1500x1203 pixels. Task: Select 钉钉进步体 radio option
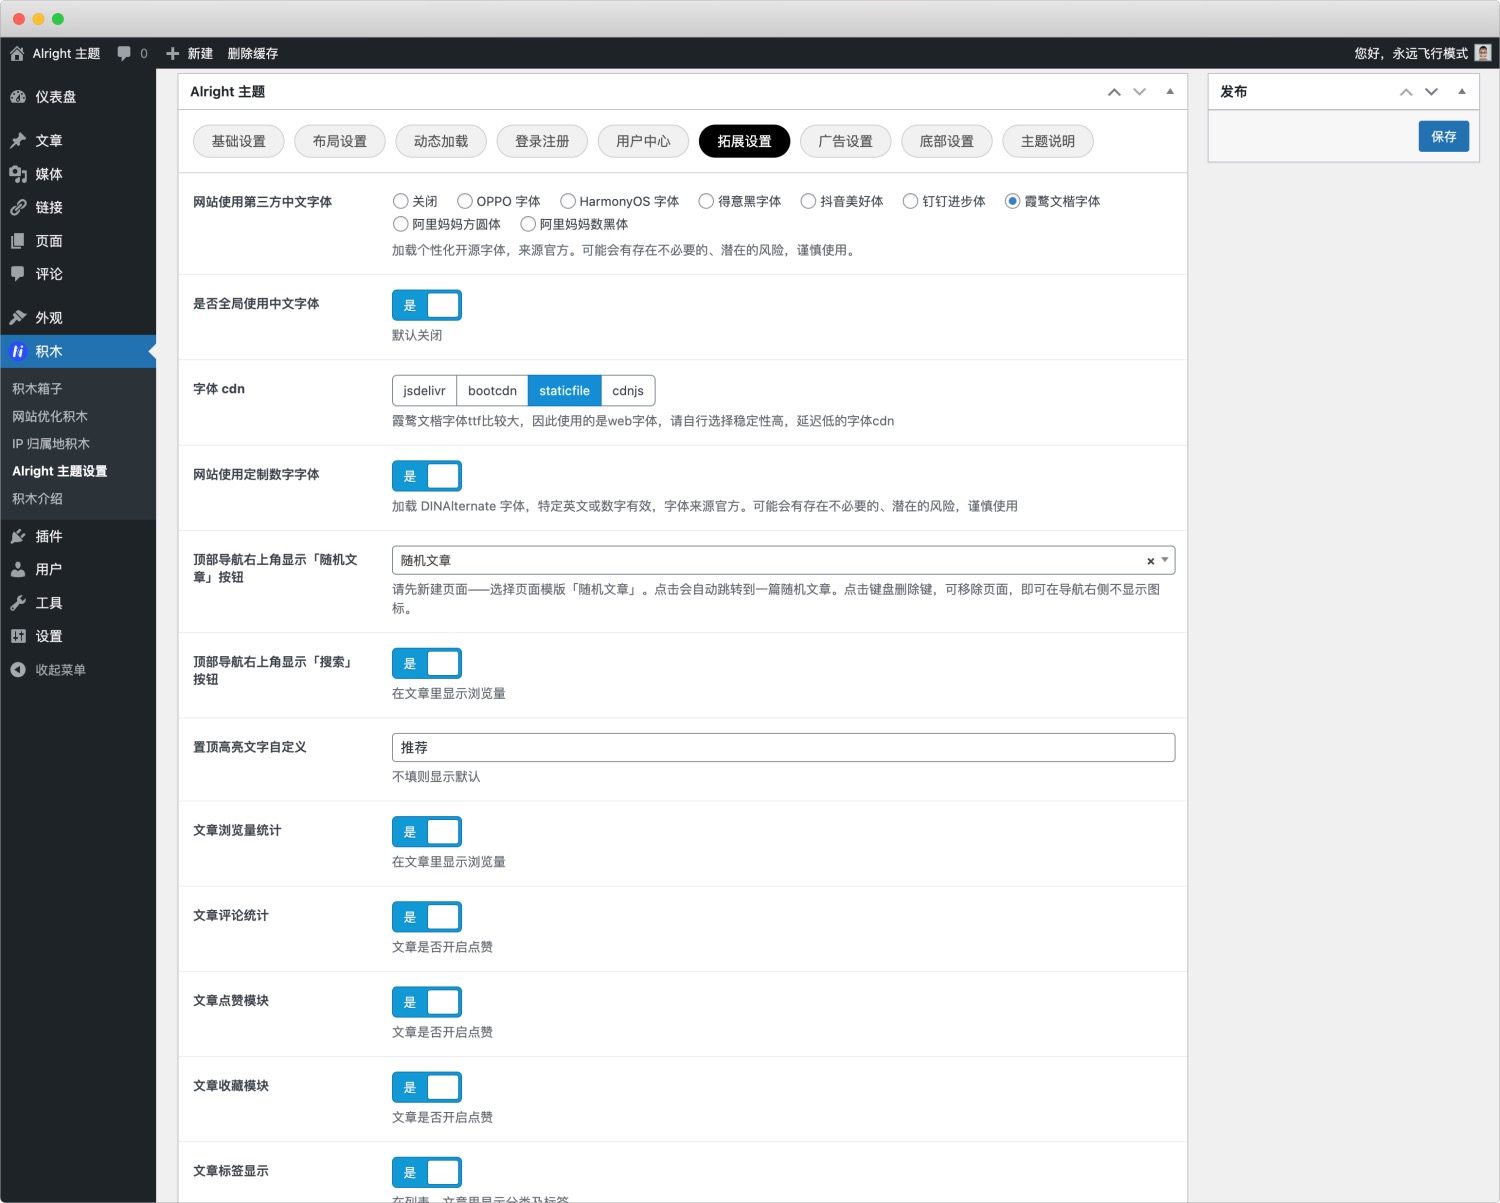910,201
